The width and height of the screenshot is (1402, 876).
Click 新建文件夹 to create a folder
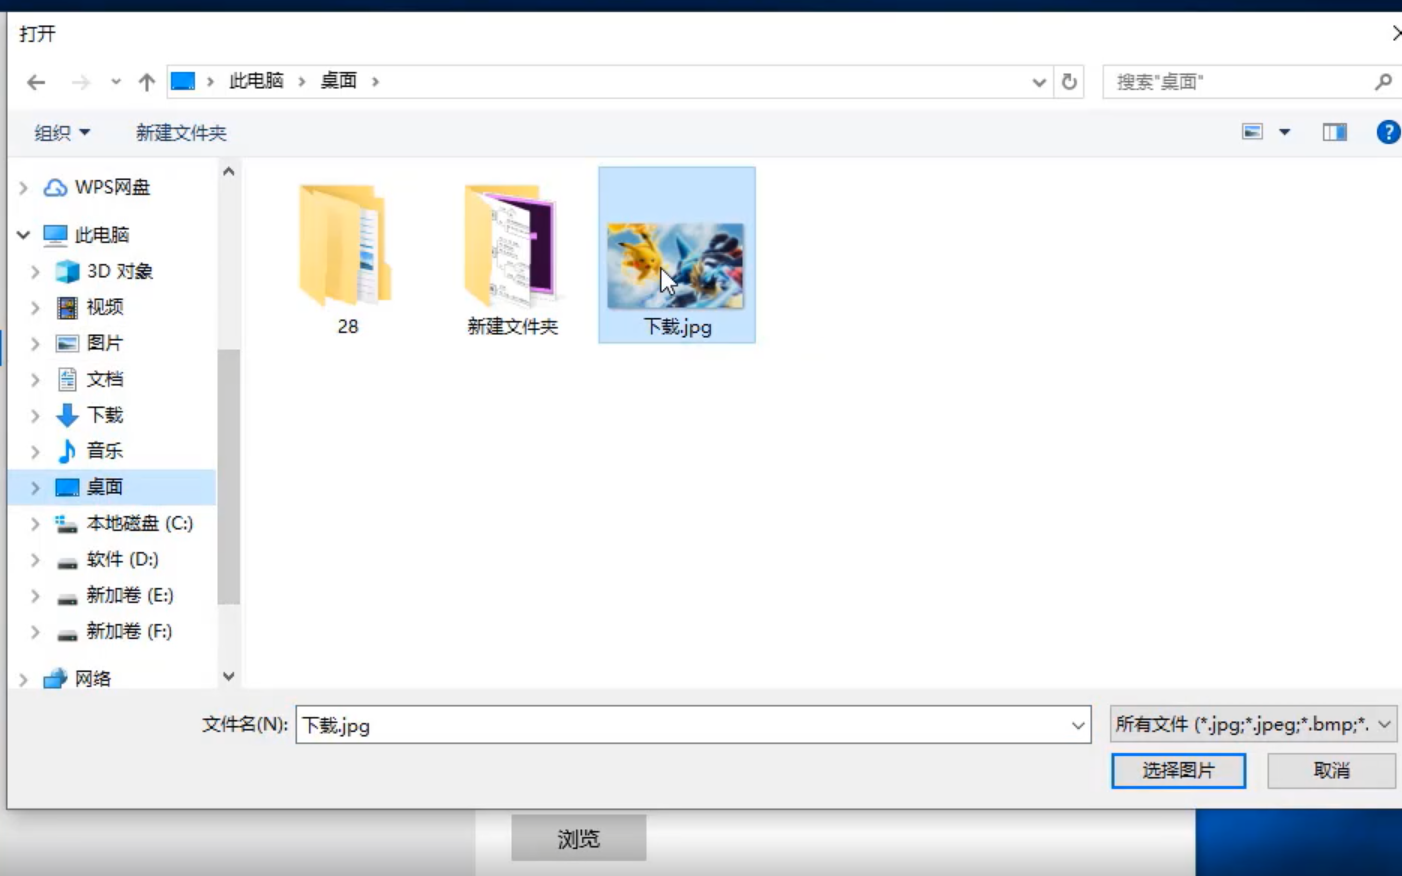click(x=180, y=131)
